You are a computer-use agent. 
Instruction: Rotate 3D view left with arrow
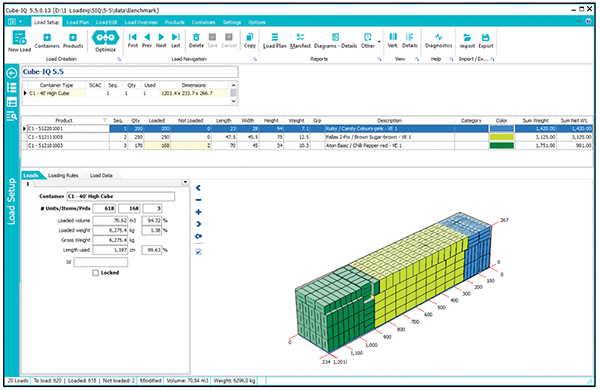pyautogui.click(x=198, y=188)
